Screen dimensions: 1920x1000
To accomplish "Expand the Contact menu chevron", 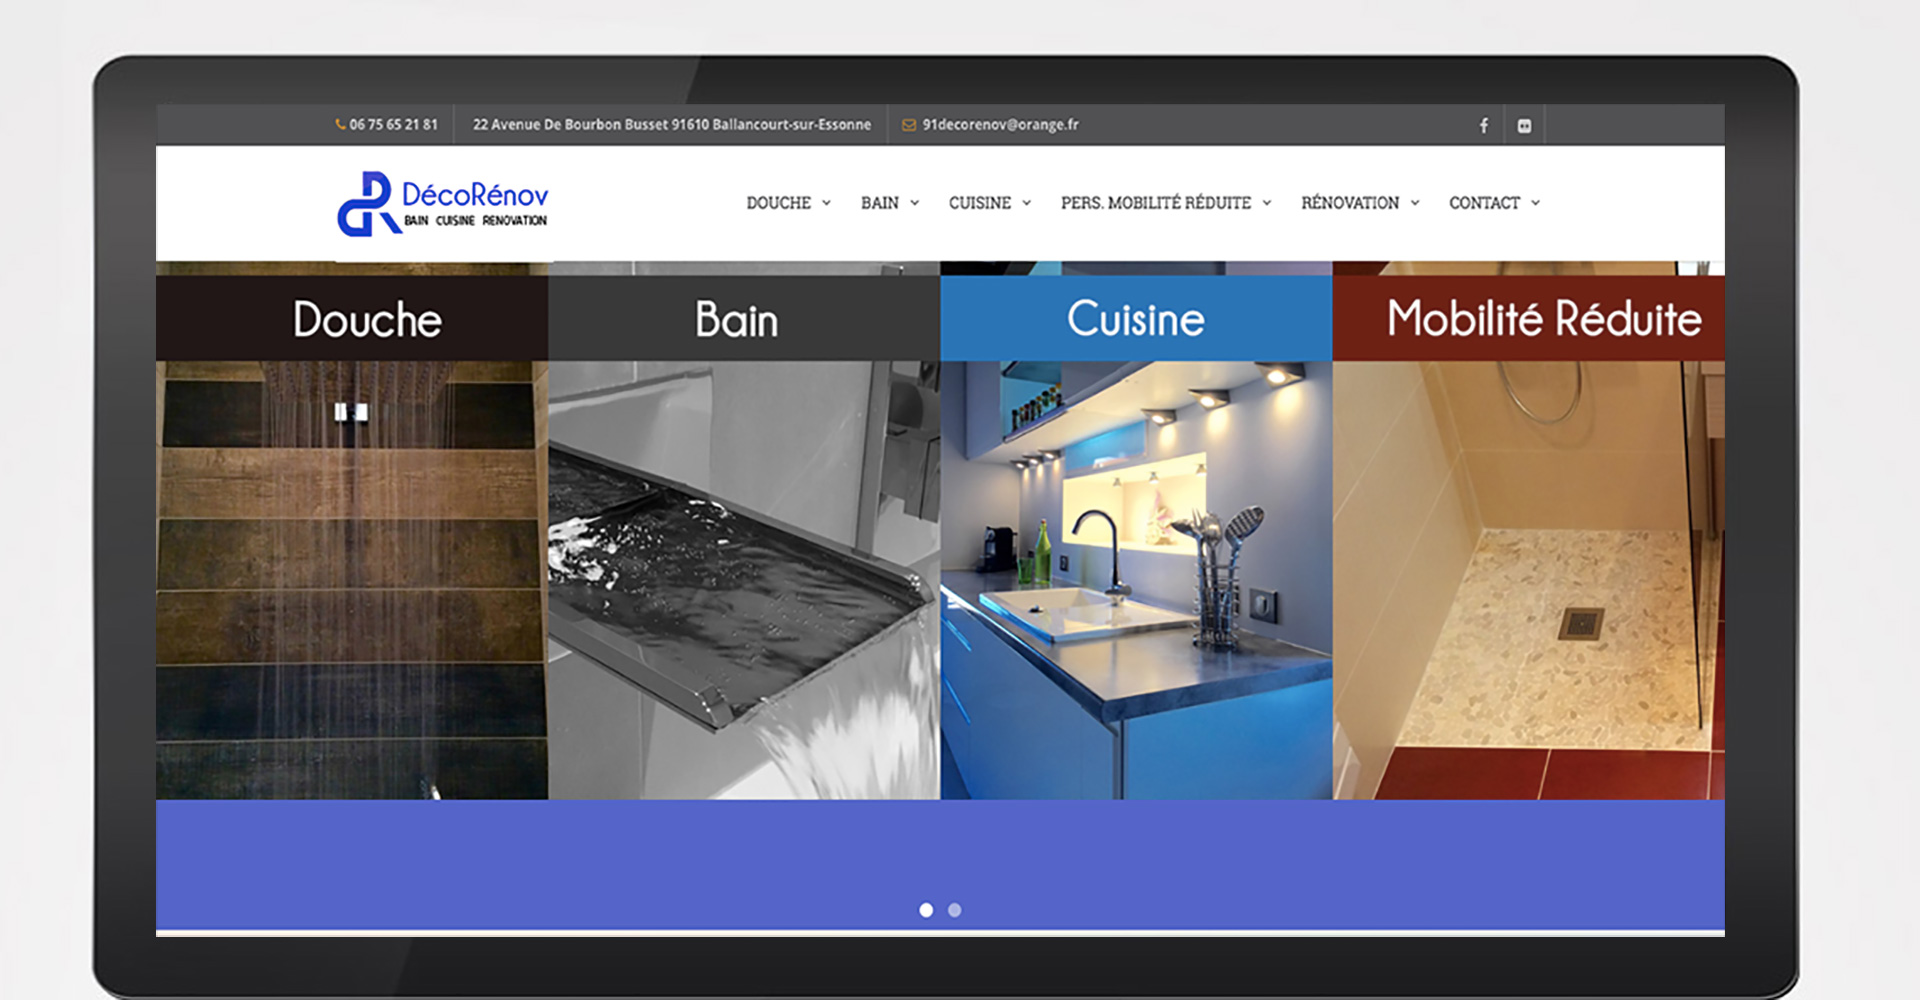I will coord(1535,203).
